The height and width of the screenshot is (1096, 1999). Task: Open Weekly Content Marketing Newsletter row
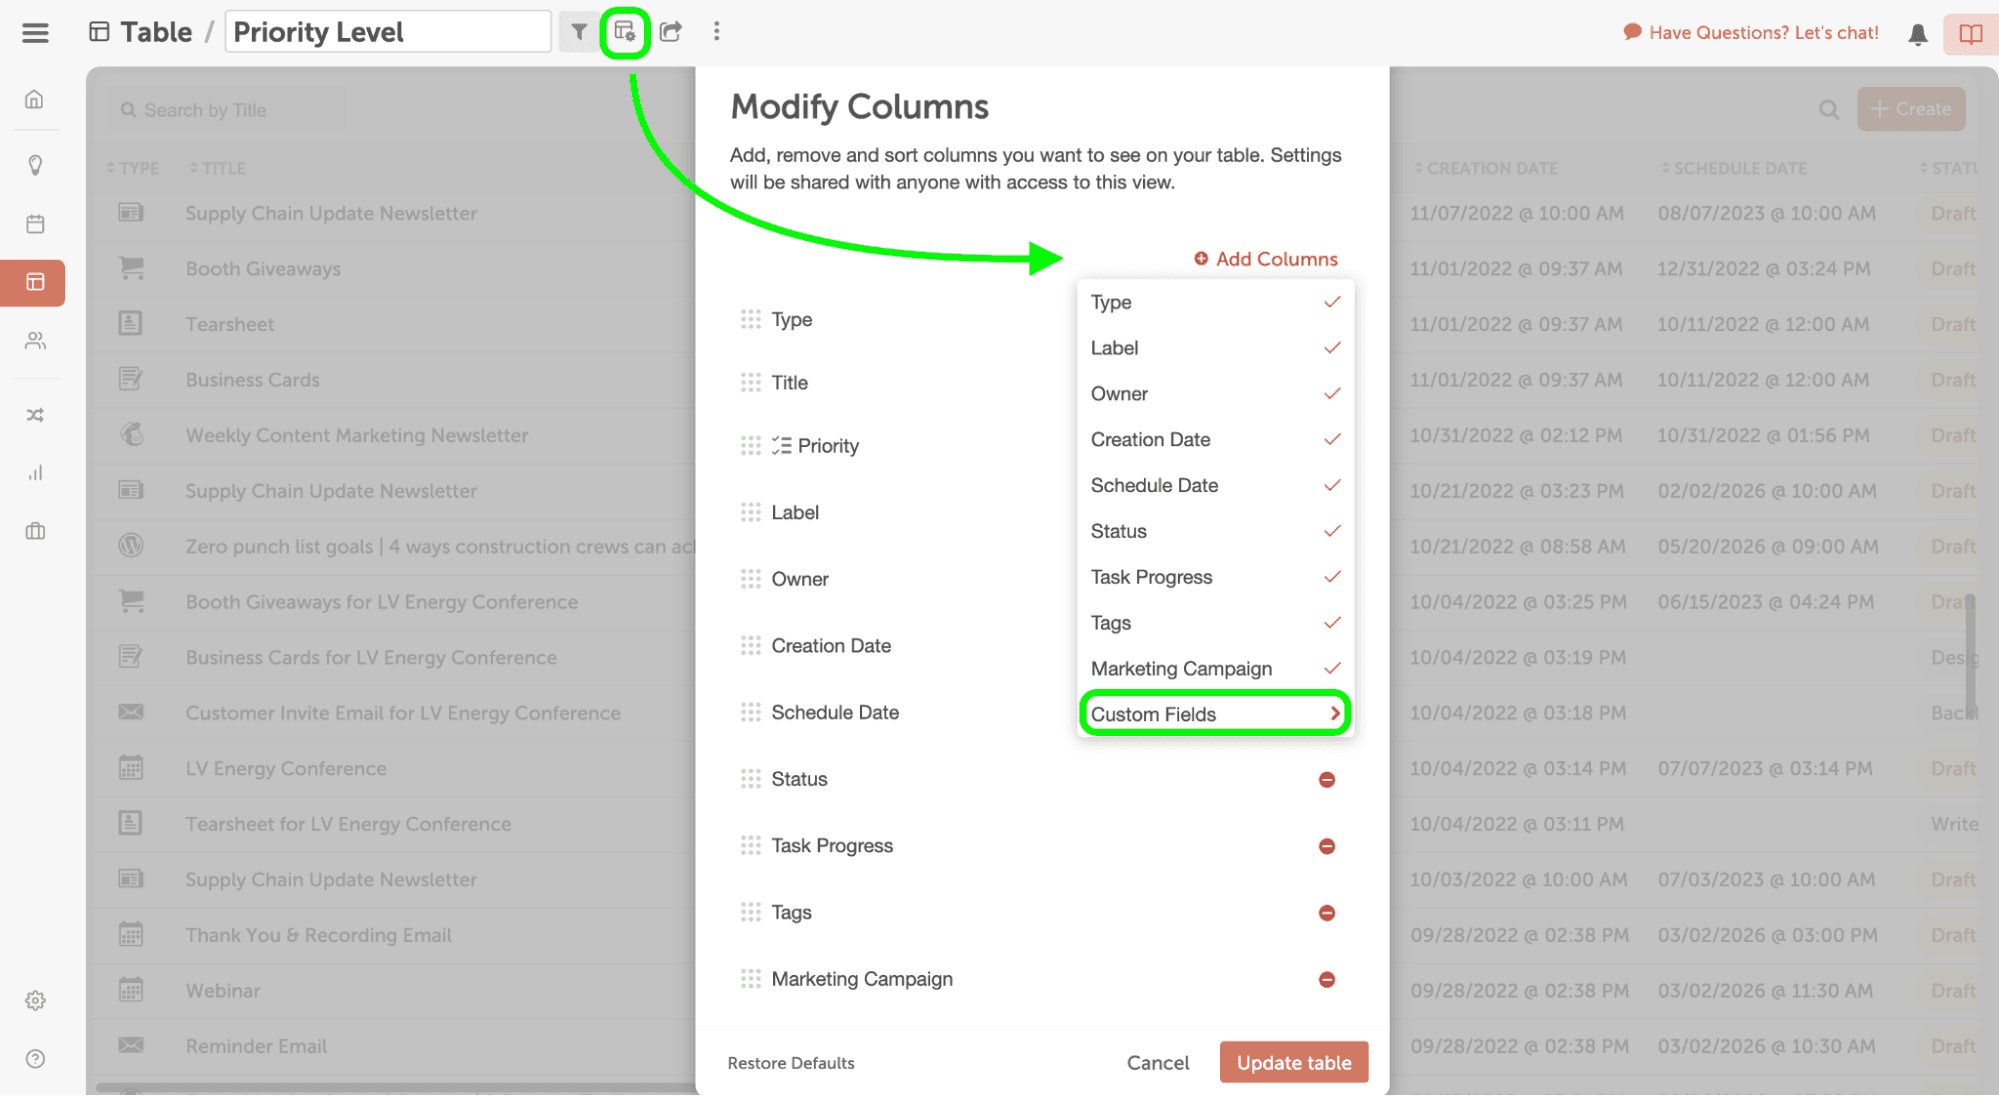(x=357, y=436)
